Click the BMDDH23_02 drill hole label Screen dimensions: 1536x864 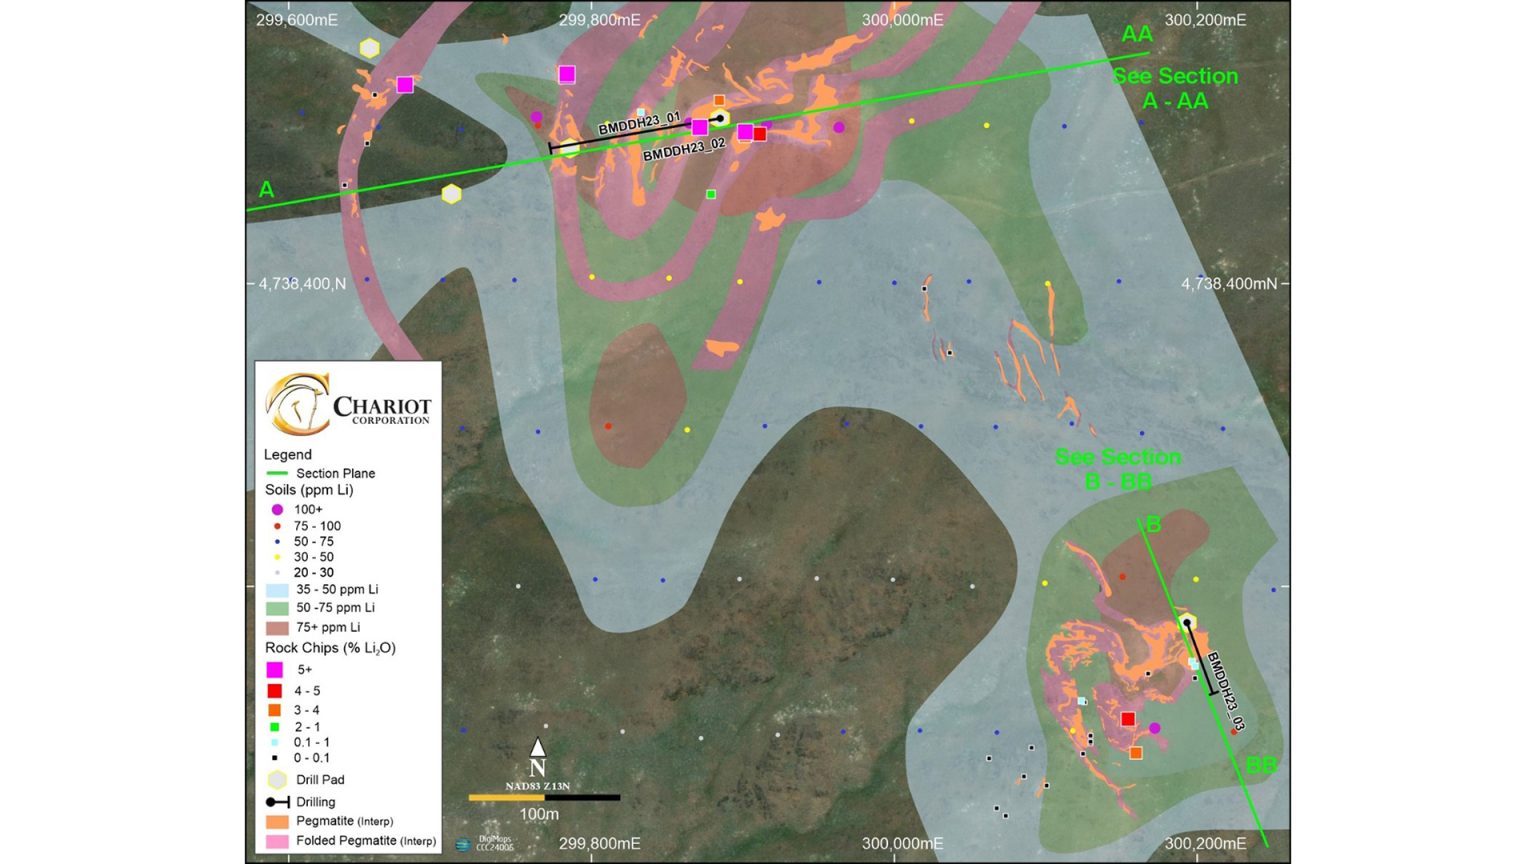pyautogui.click(x=683, y=151)
